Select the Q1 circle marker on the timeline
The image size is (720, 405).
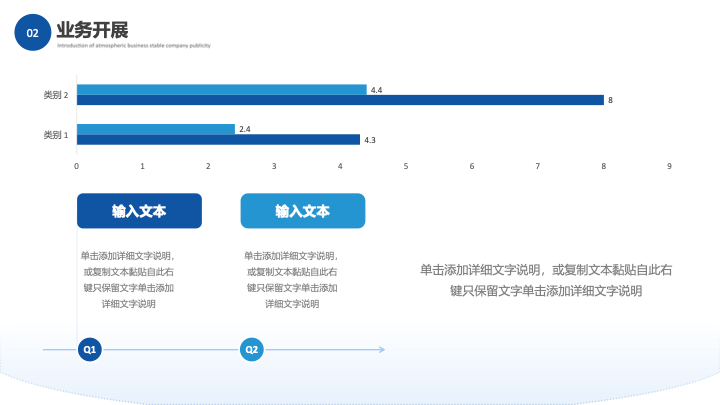click(x=90, y=349)
